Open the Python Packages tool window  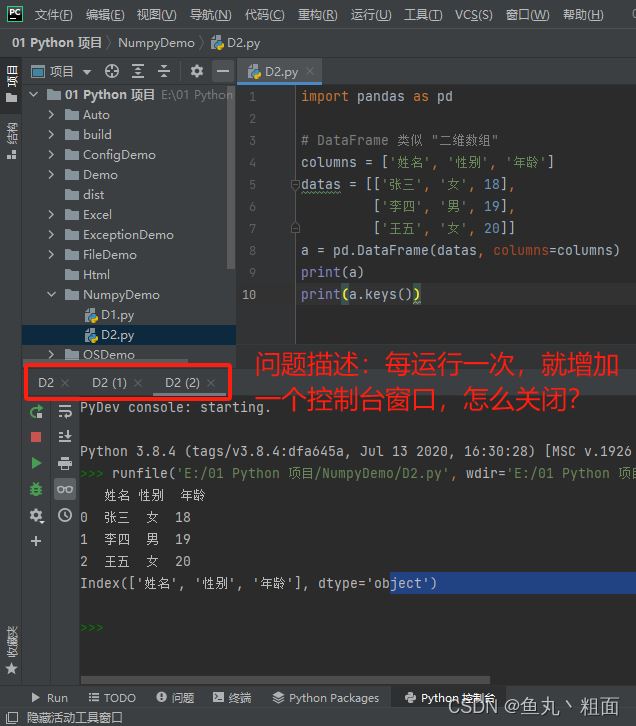click(326, 698)
